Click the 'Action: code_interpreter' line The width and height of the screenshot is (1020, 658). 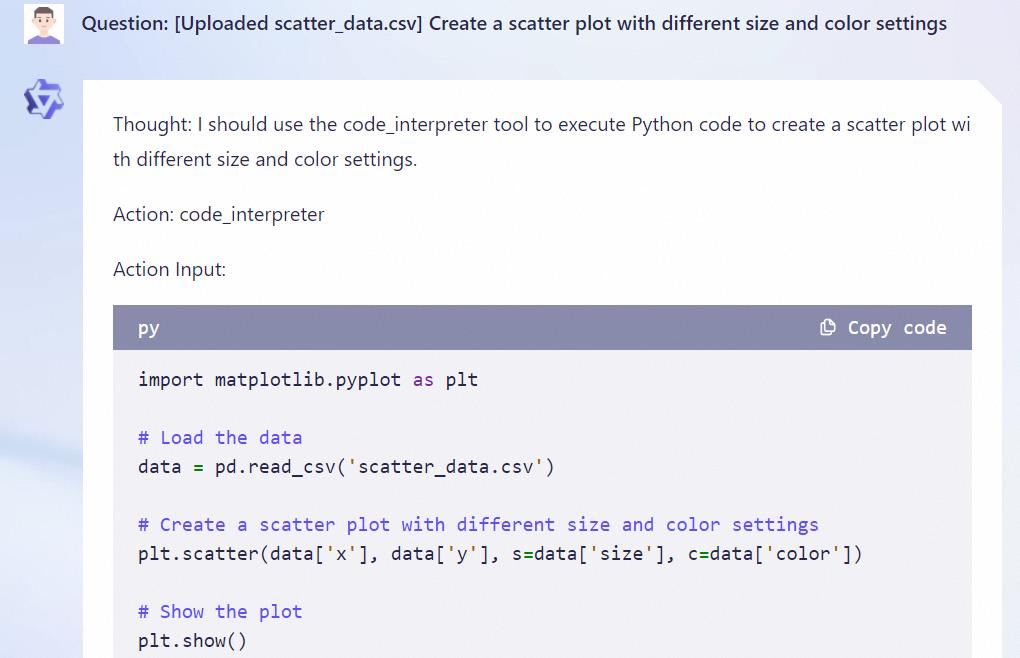(x=218, y=214)
